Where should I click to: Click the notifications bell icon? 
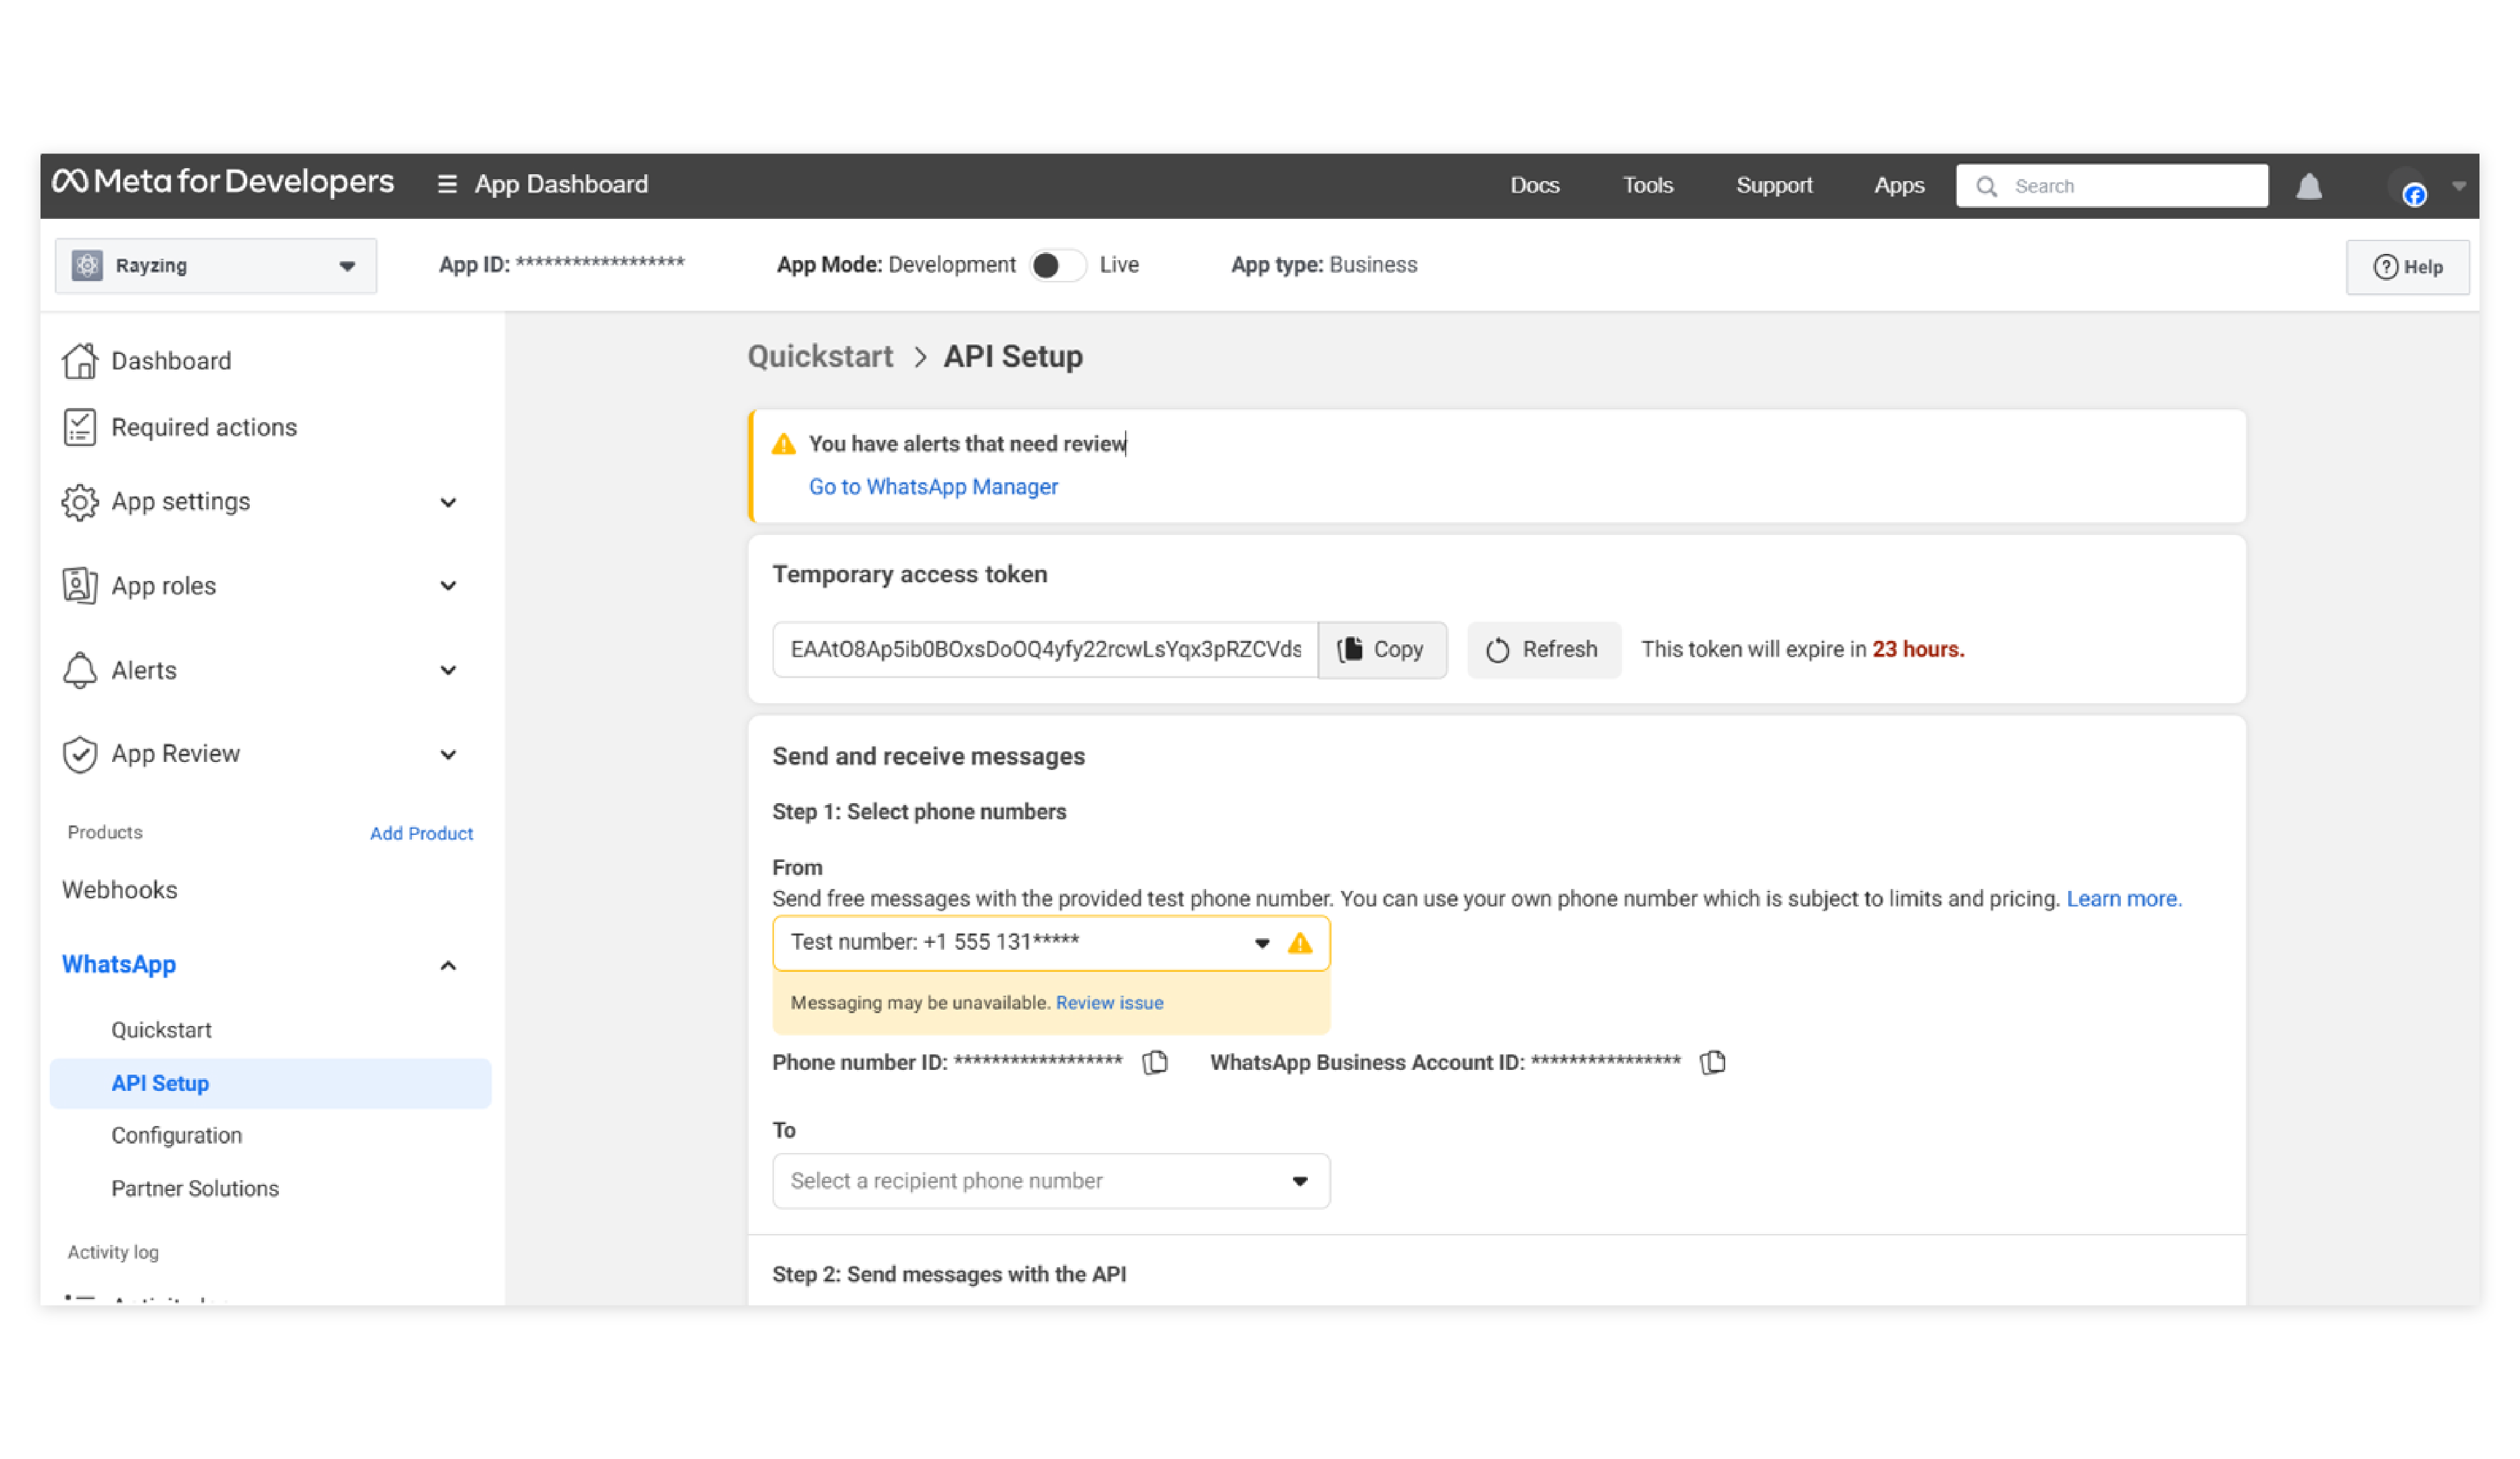pyautogui.click(x=2308, y=186)
